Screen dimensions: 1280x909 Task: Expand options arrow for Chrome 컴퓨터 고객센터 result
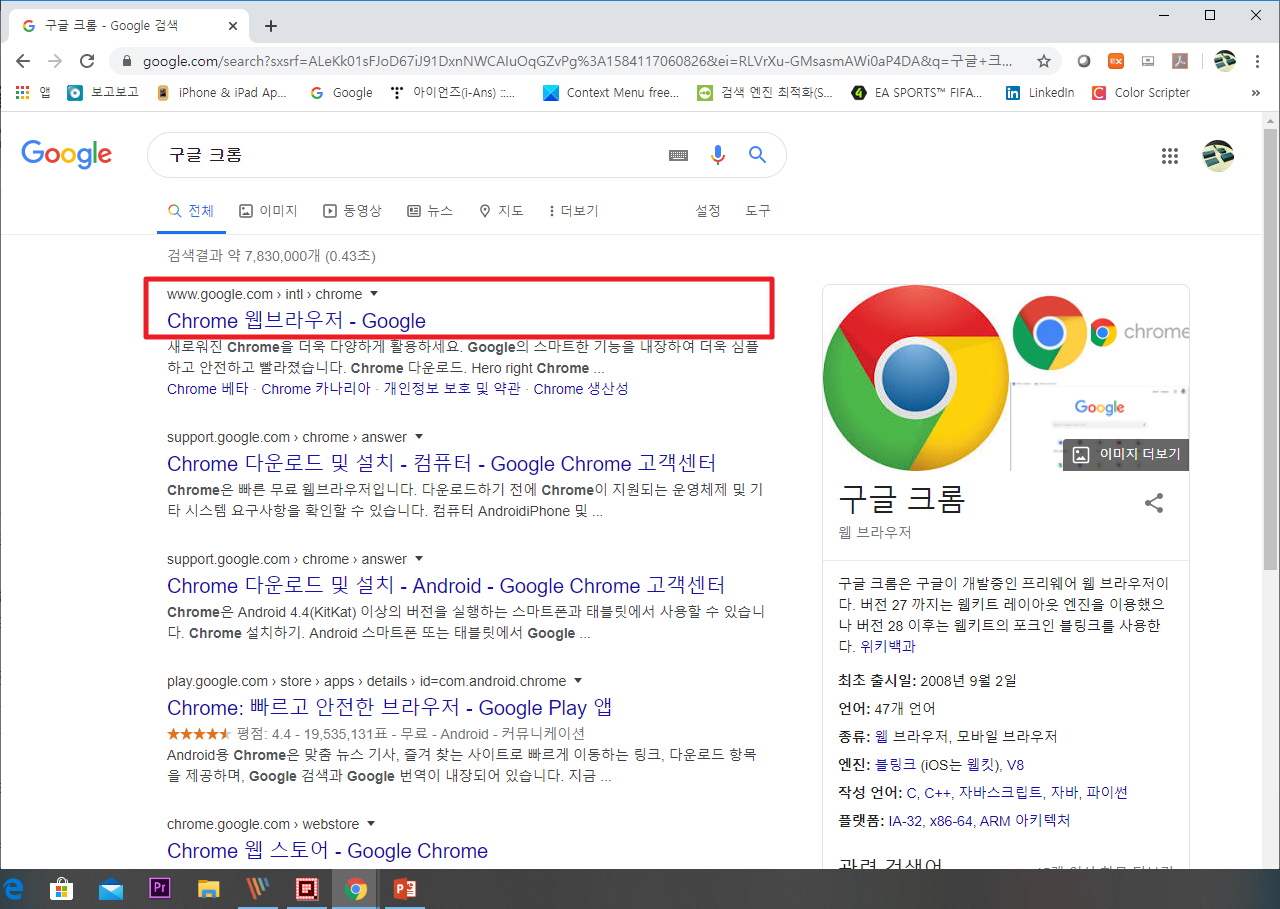(419, 437)
